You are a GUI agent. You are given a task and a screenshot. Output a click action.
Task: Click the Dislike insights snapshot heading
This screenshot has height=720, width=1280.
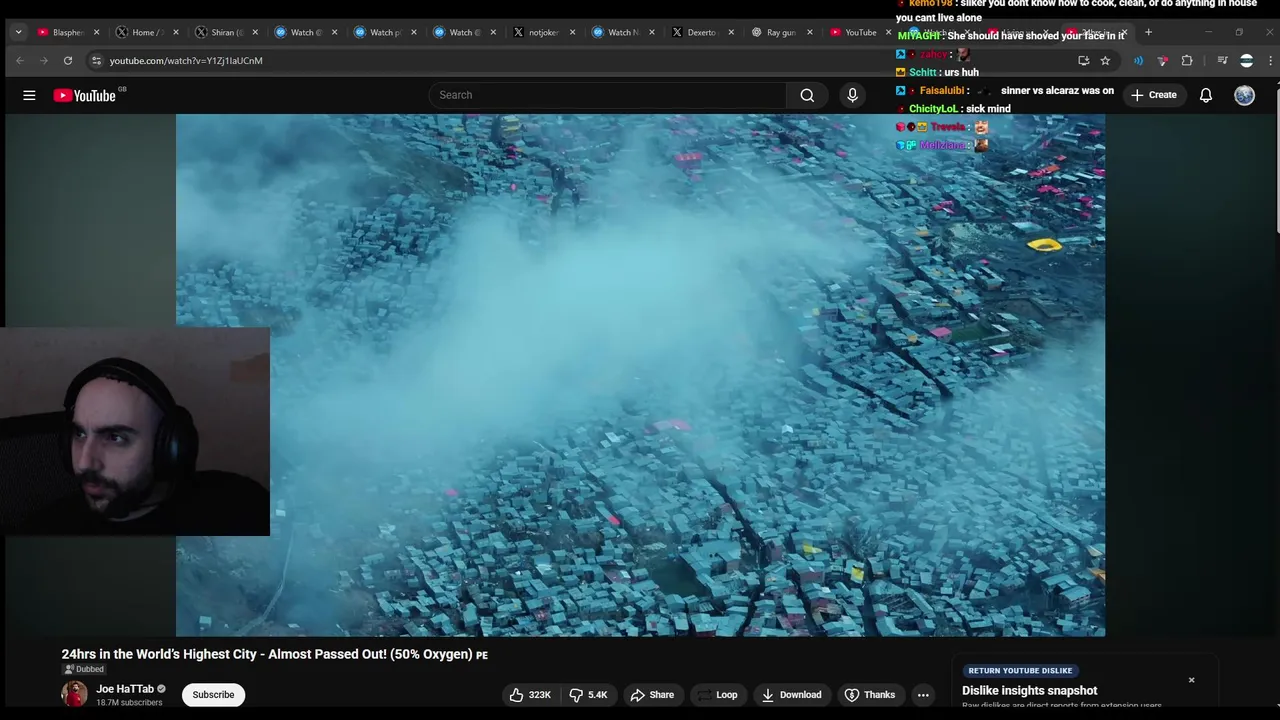pyautogui.click(x=1029, y=690)
